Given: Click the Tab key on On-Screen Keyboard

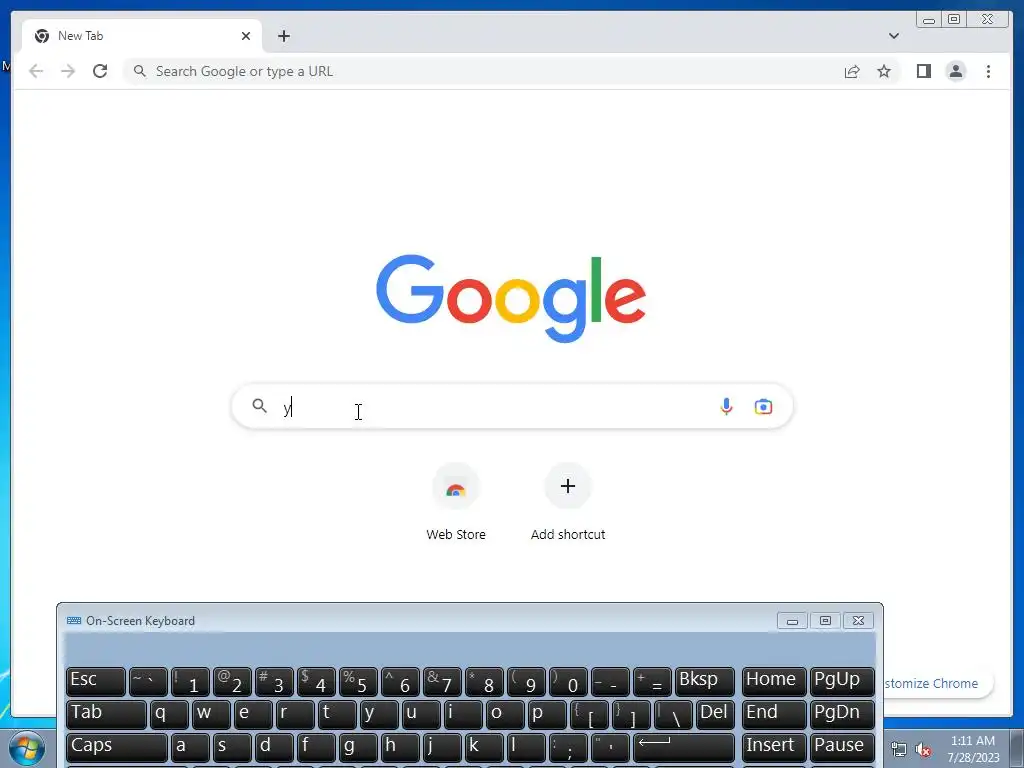Looking at the screenshot, I should tap(106, 714).
